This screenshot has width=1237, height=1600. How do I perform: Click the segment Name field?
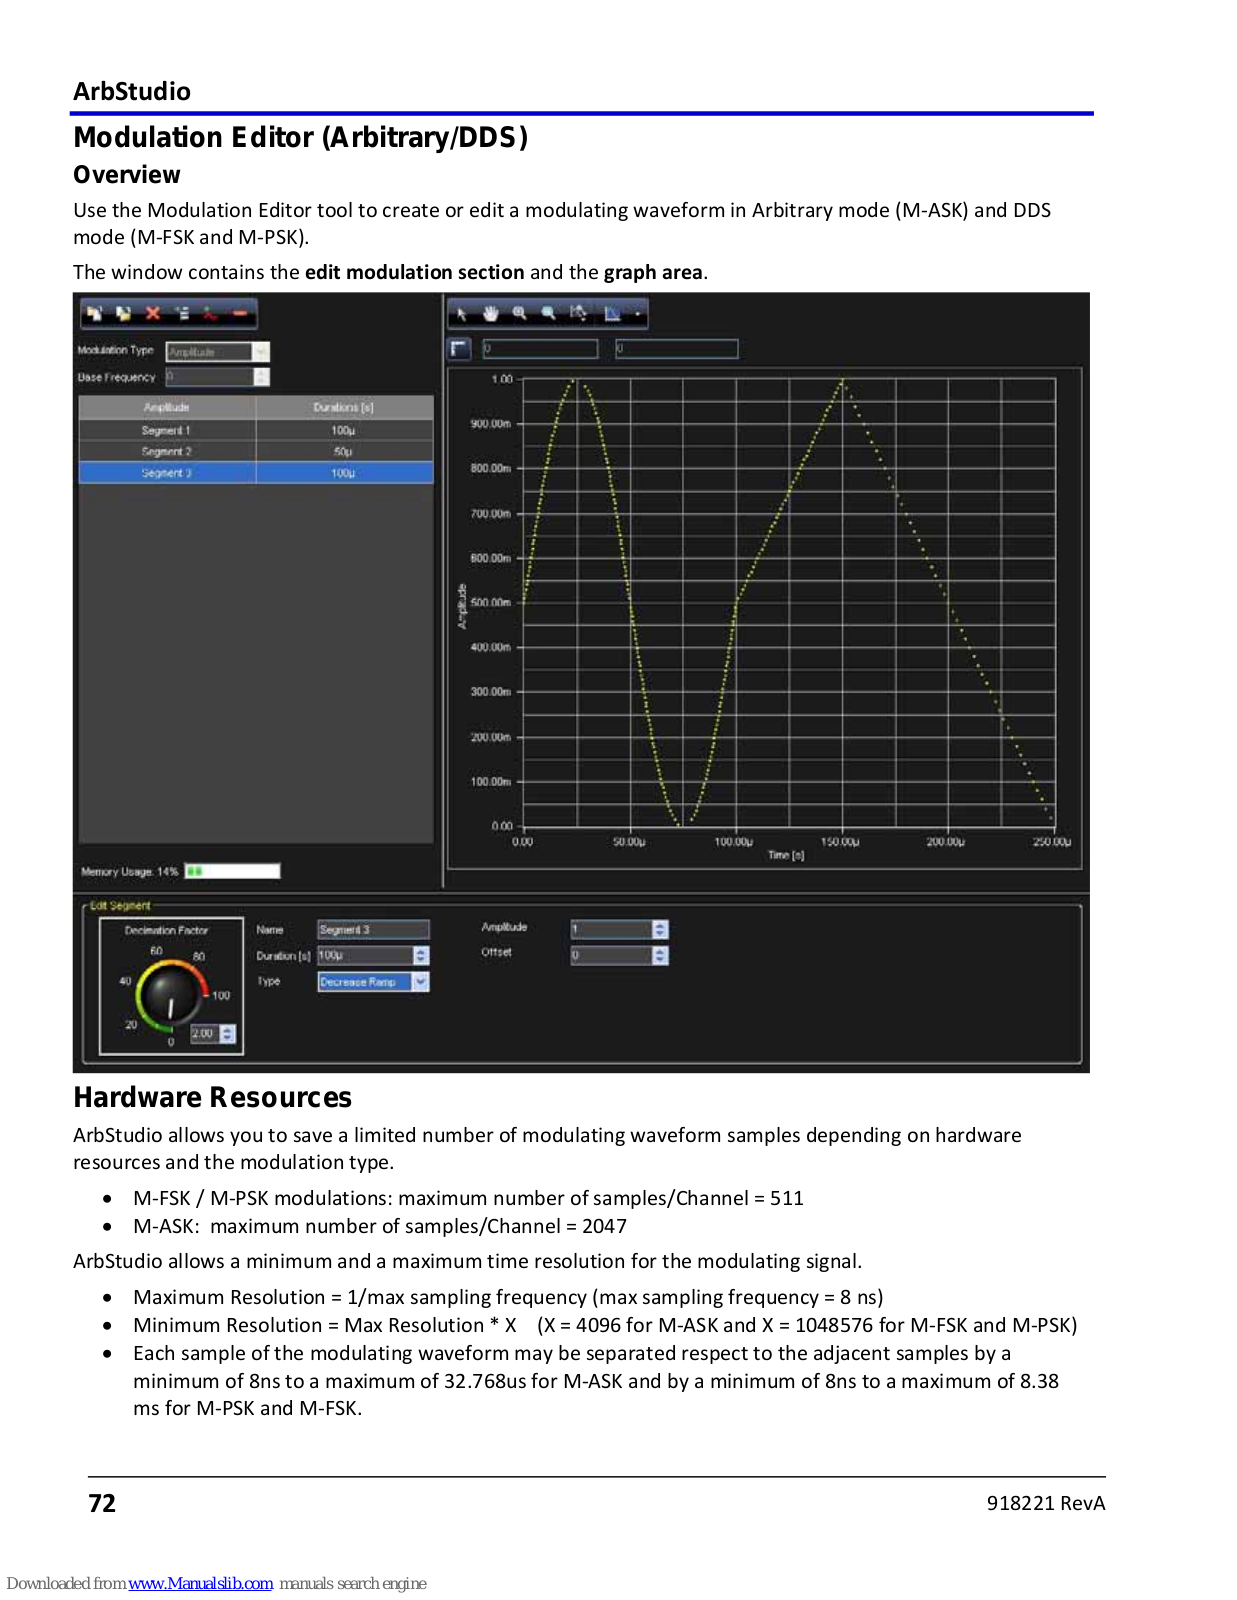(373, 930)
